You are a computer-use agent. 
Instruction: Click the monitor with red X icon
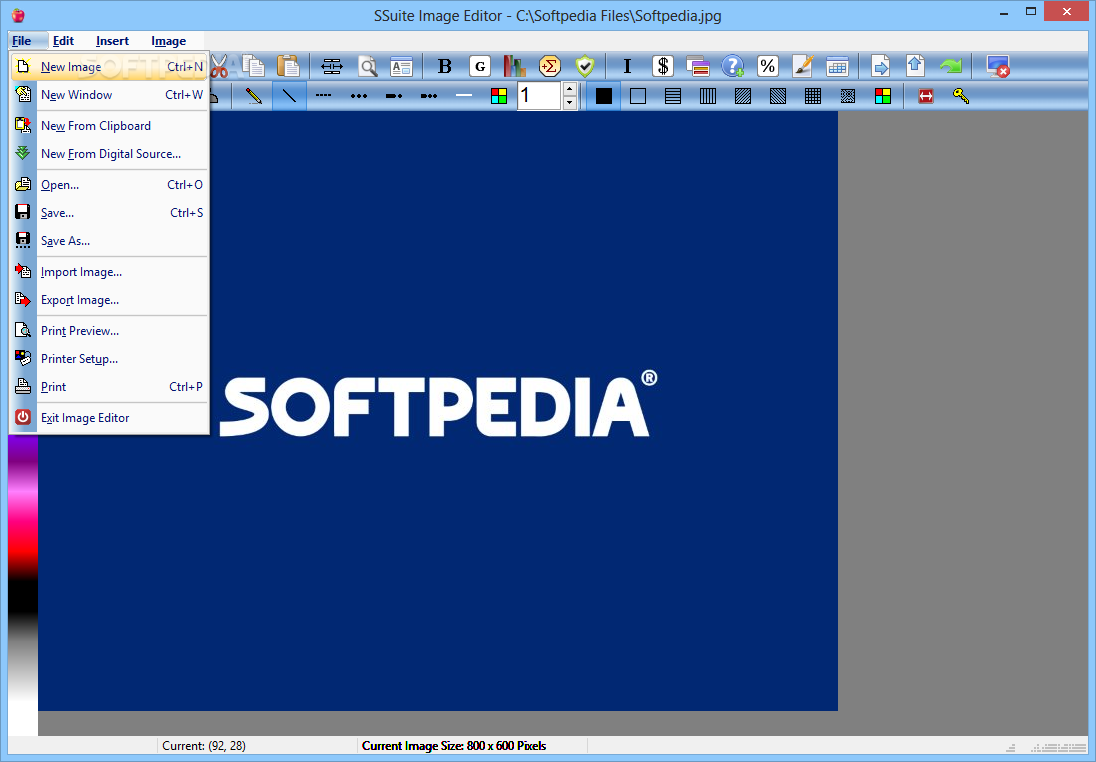click(997, 66)
